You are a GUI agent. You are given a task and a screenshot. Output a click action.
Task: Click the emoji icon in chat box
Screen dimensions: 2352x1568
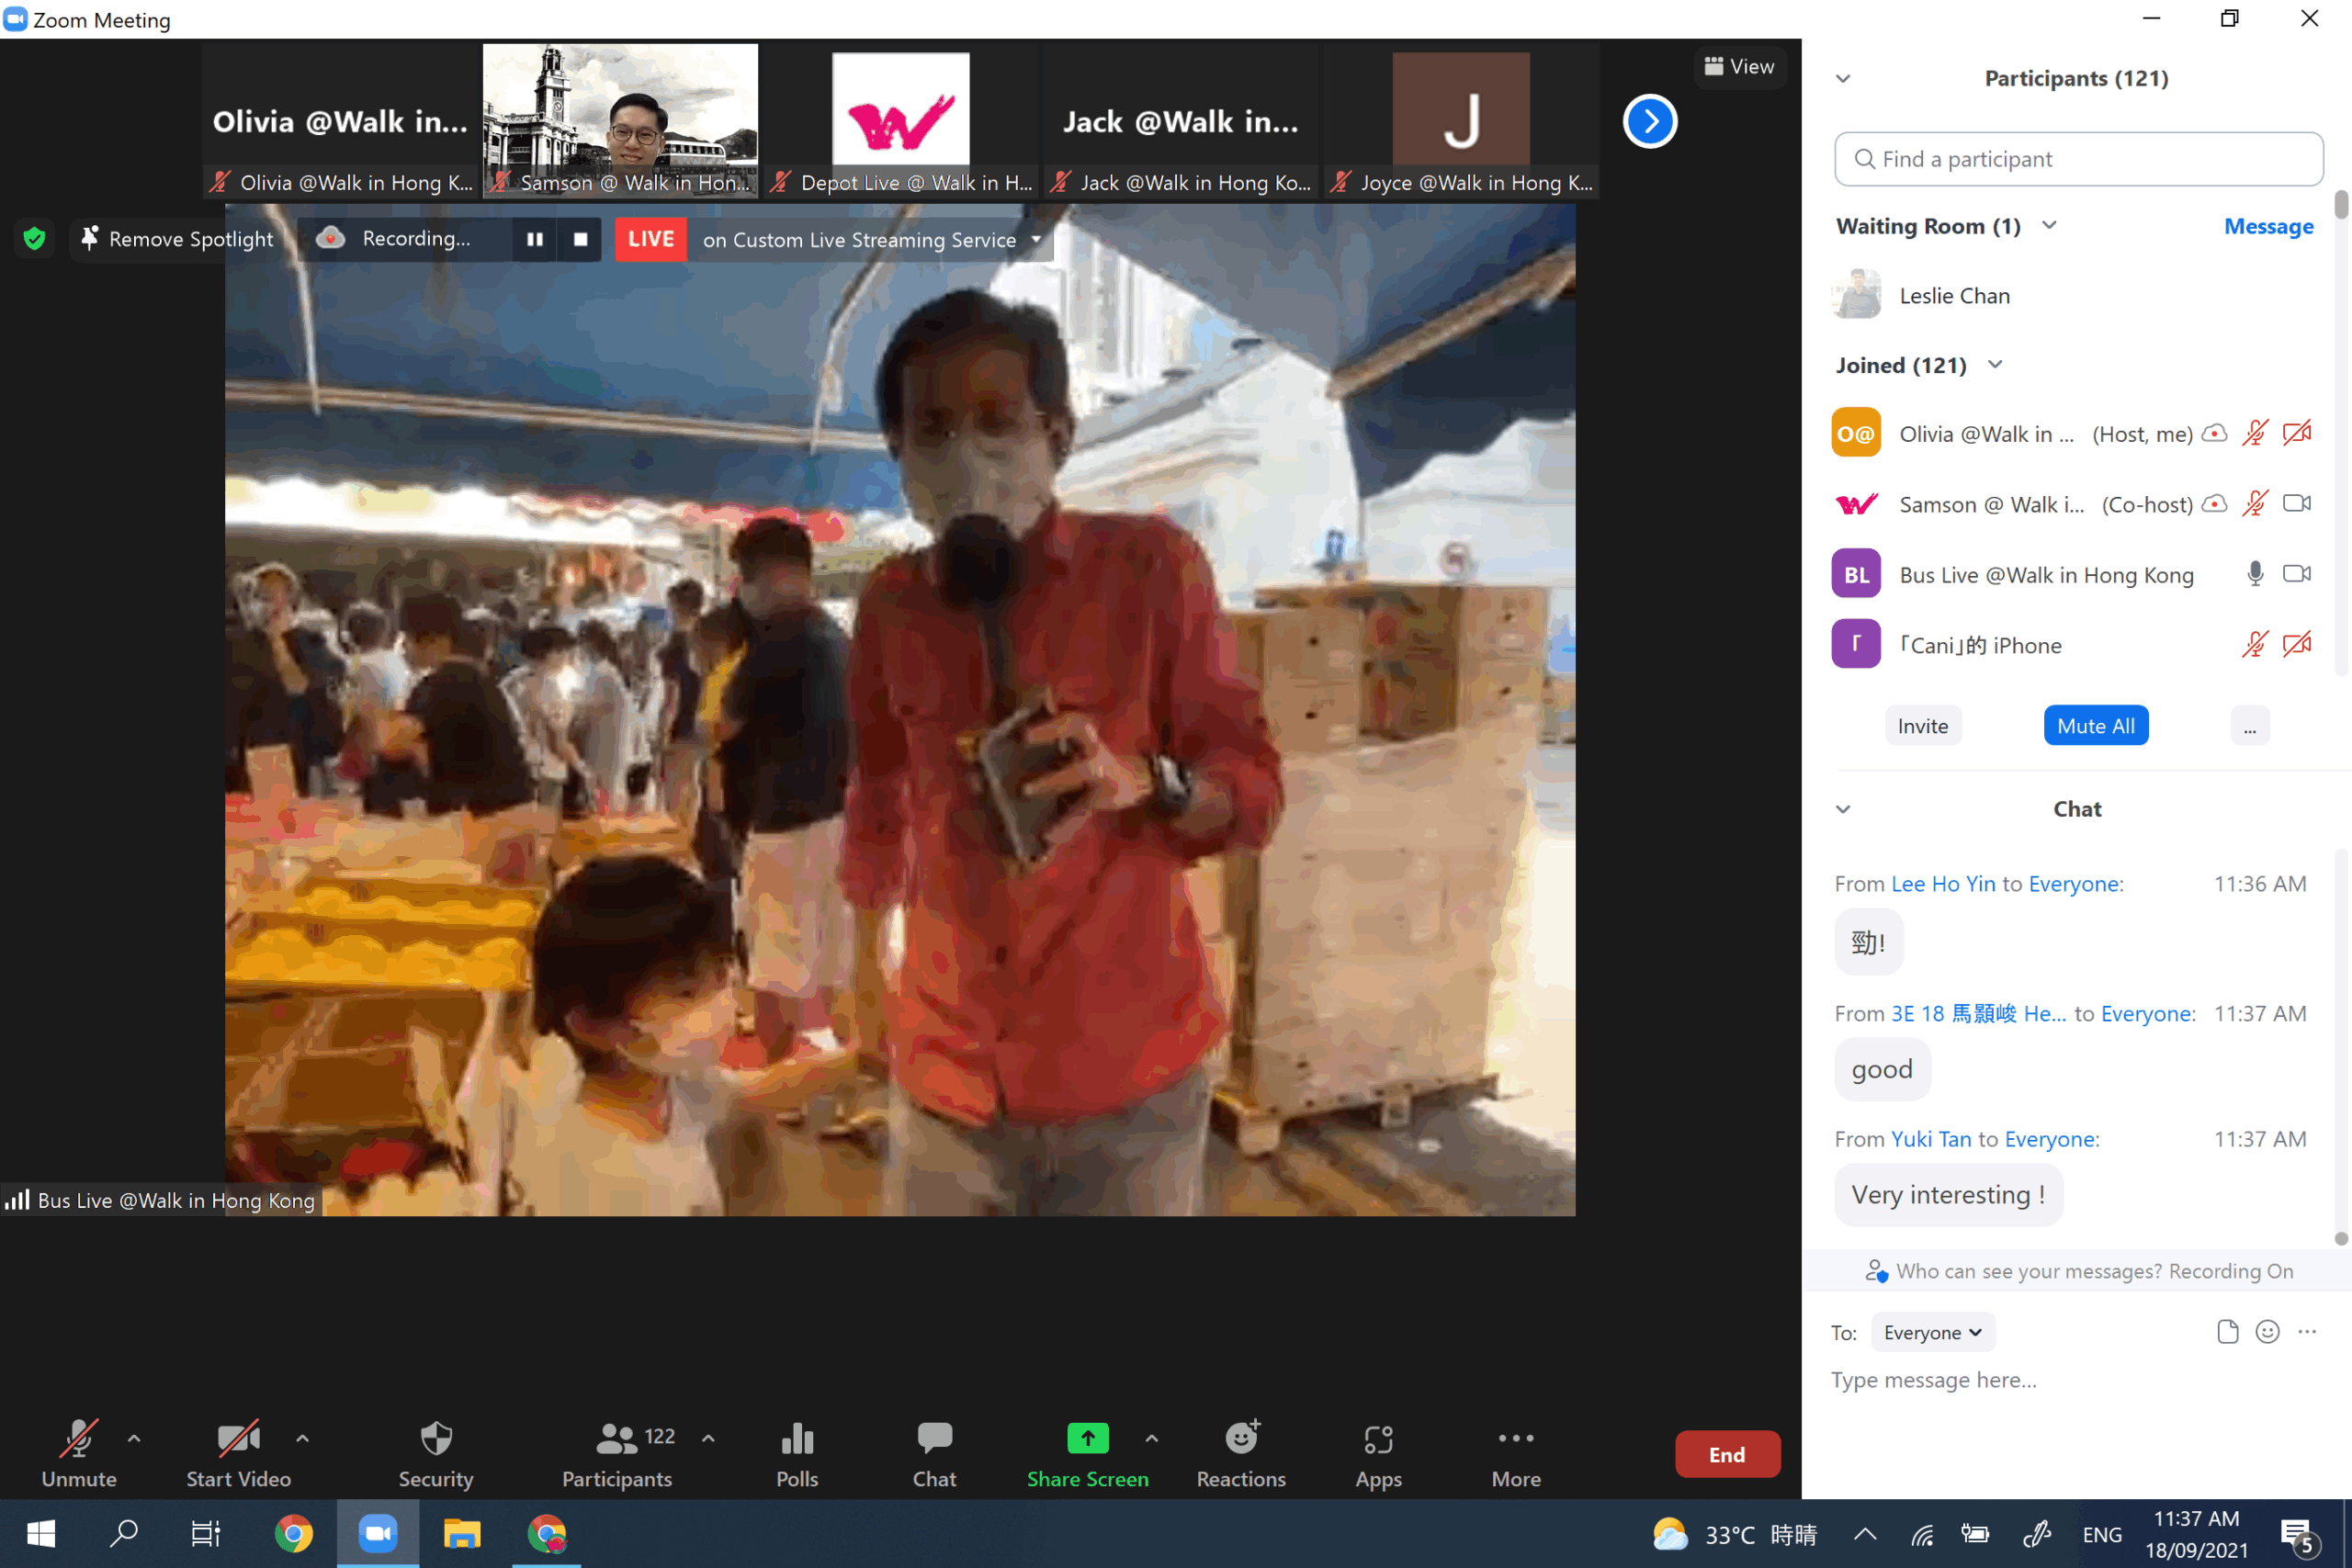pos(2266,1331)
